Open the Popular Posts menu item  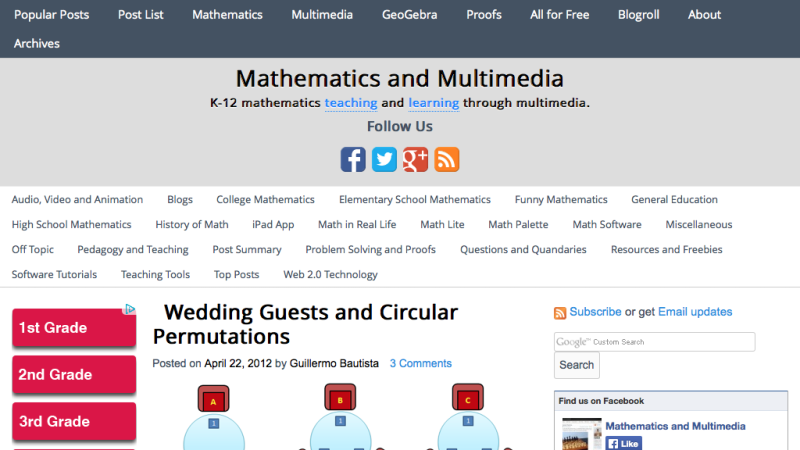(52, 15)
